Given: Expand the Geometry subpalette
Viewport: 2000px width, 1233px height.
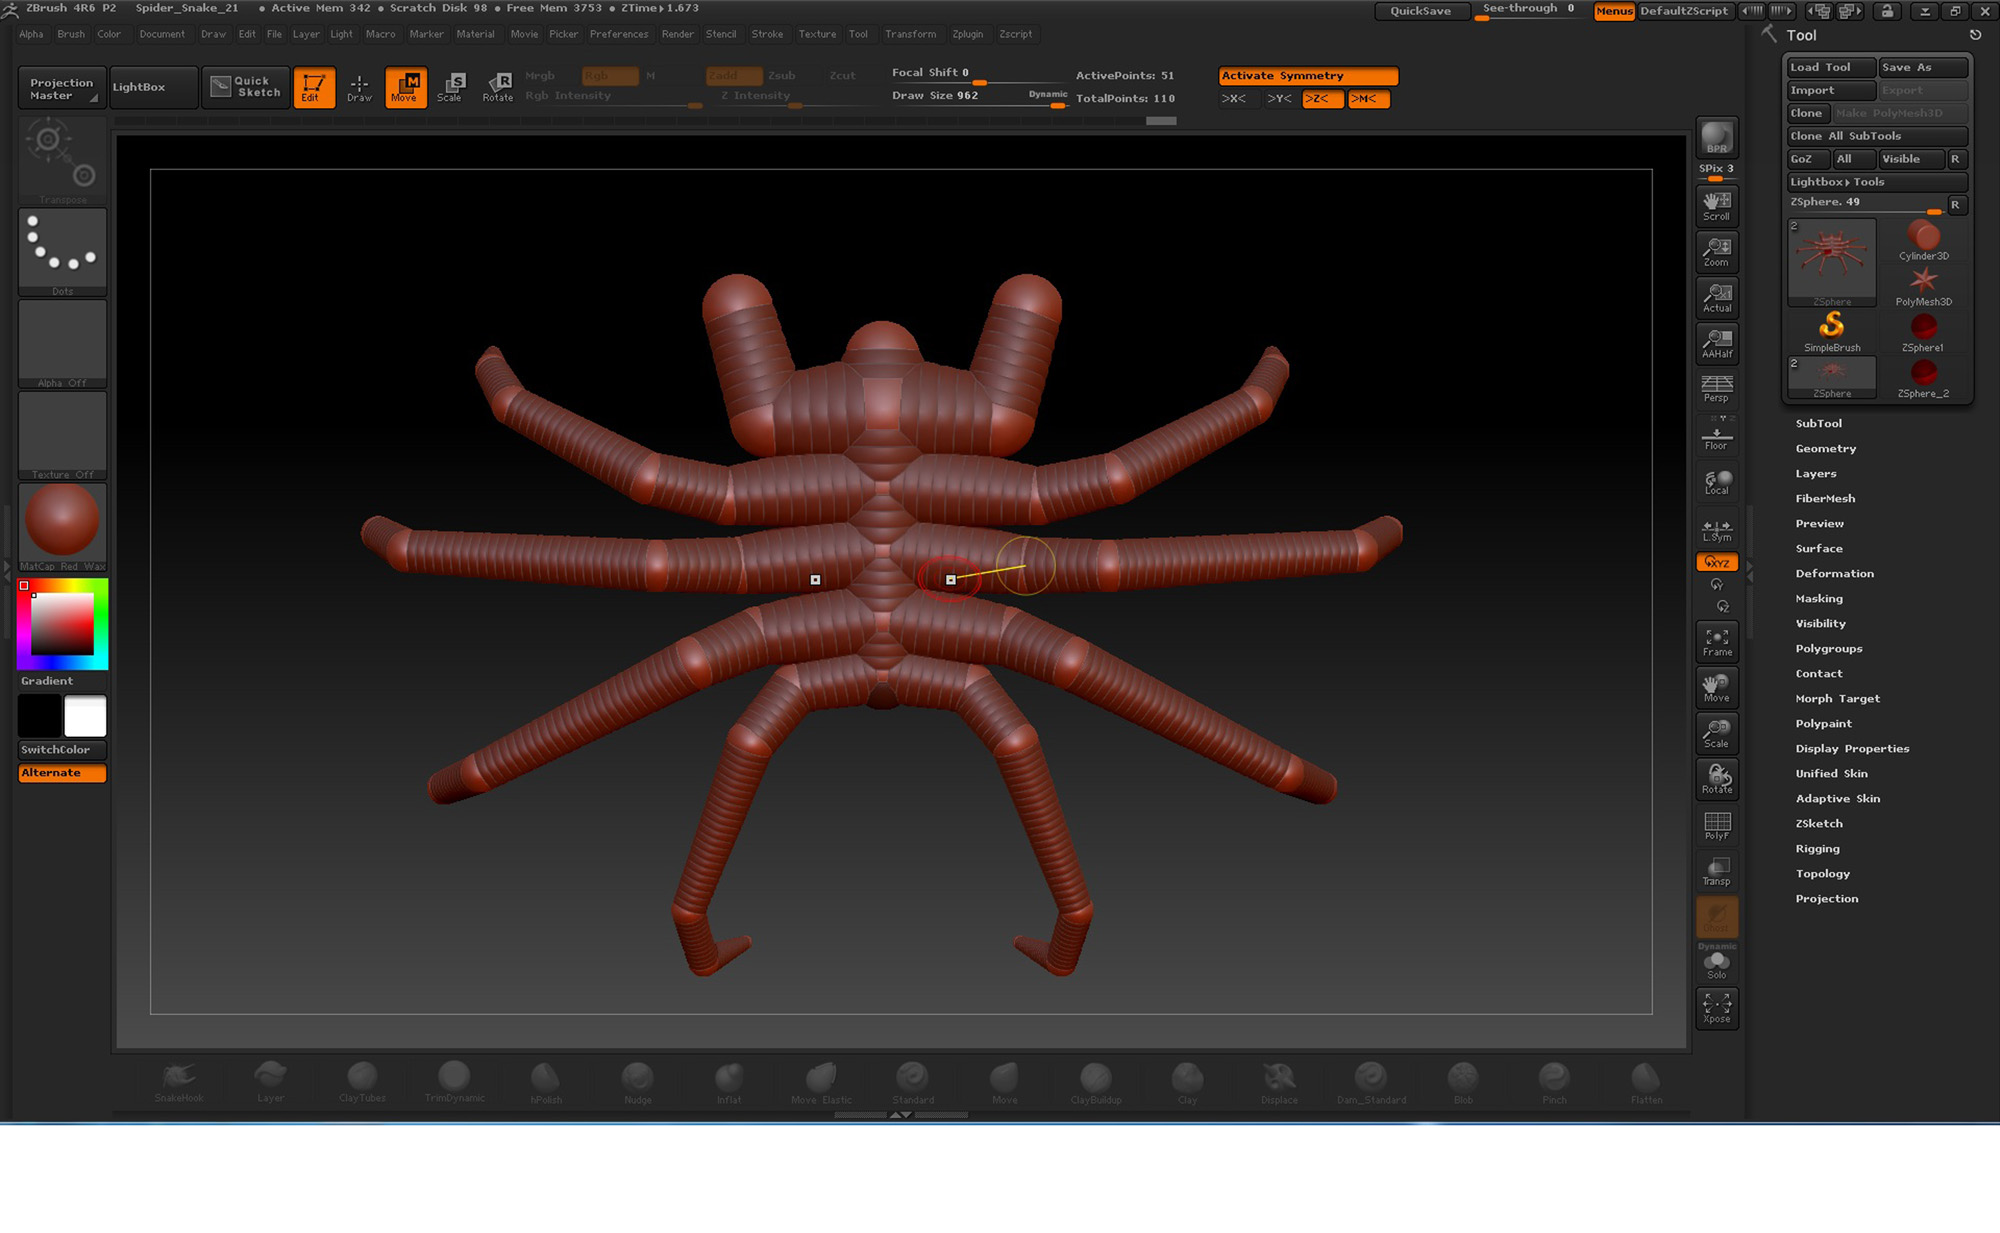Looking at the screenshot, I should [x=1826, y=448].
